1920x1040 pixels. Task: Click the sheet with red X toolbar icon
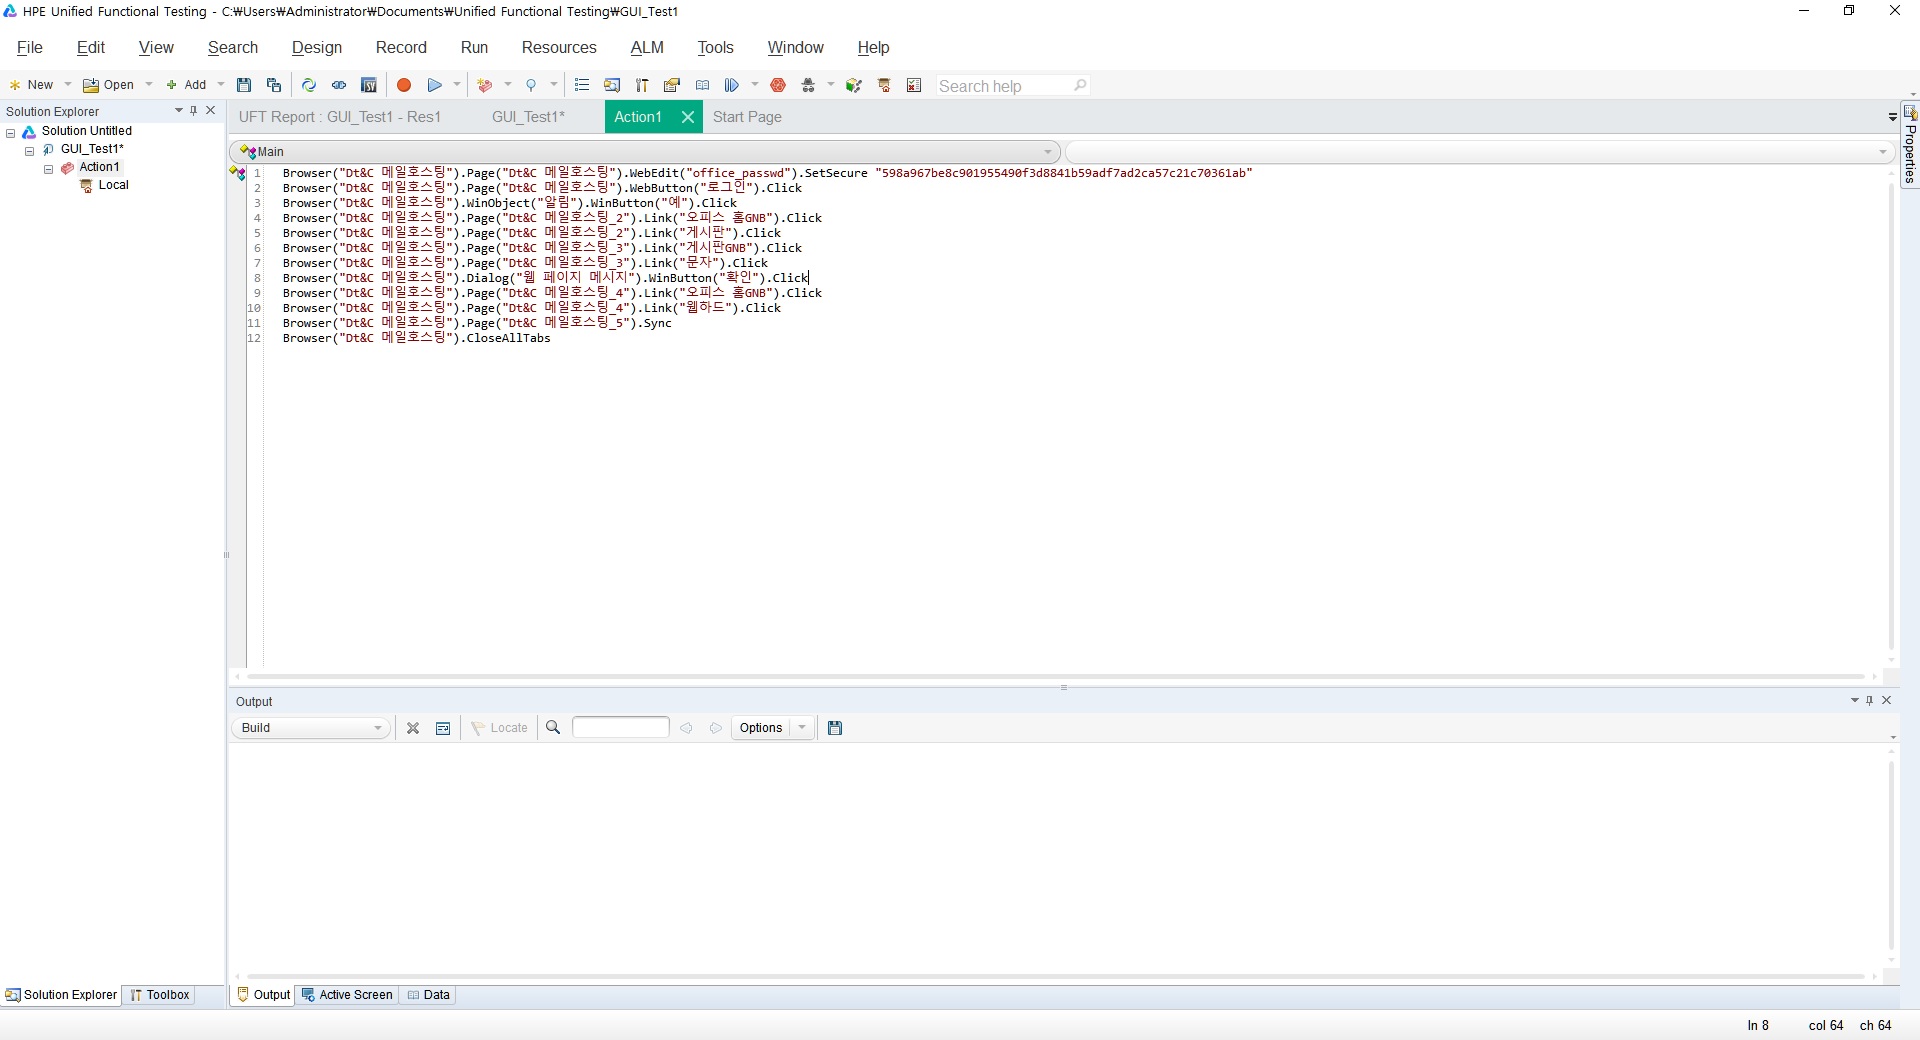(914, 85)
